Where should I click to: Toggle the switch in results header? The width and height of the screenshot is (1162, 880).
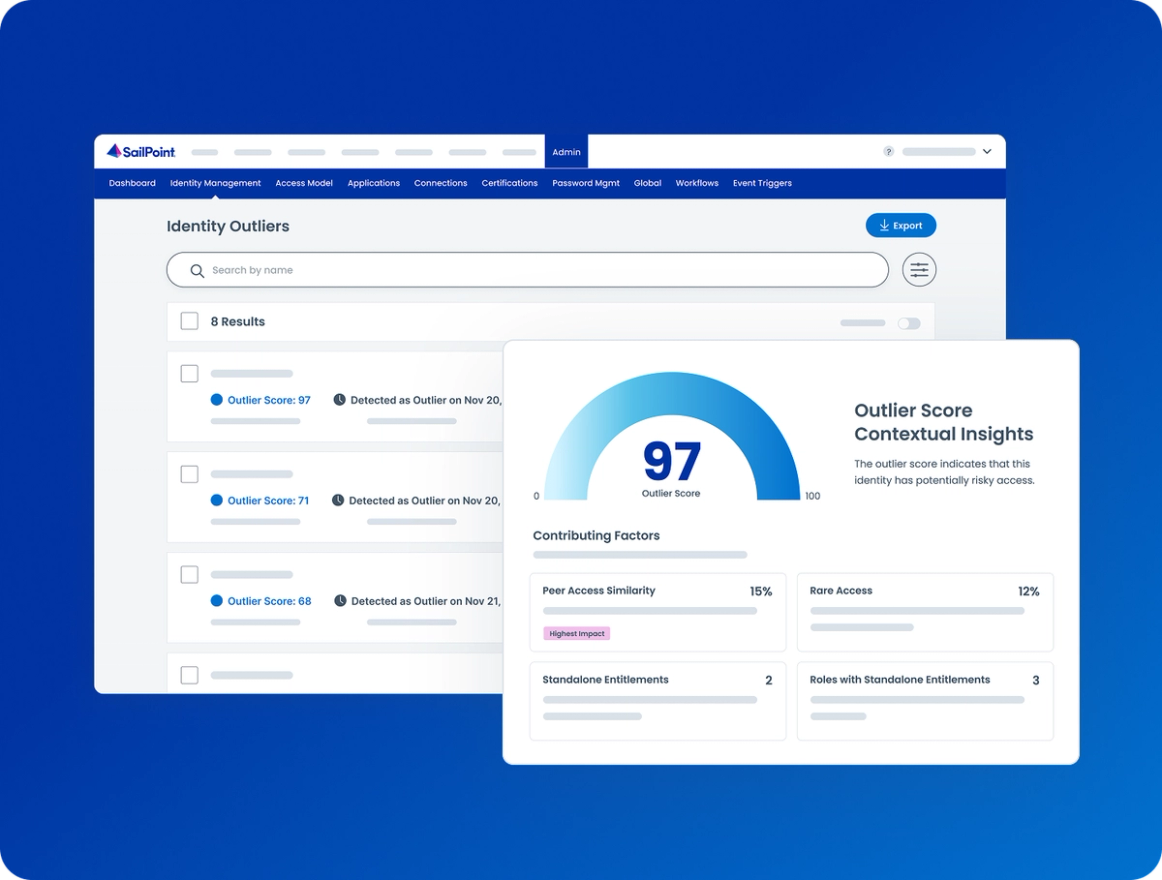[x=909, y=323]
